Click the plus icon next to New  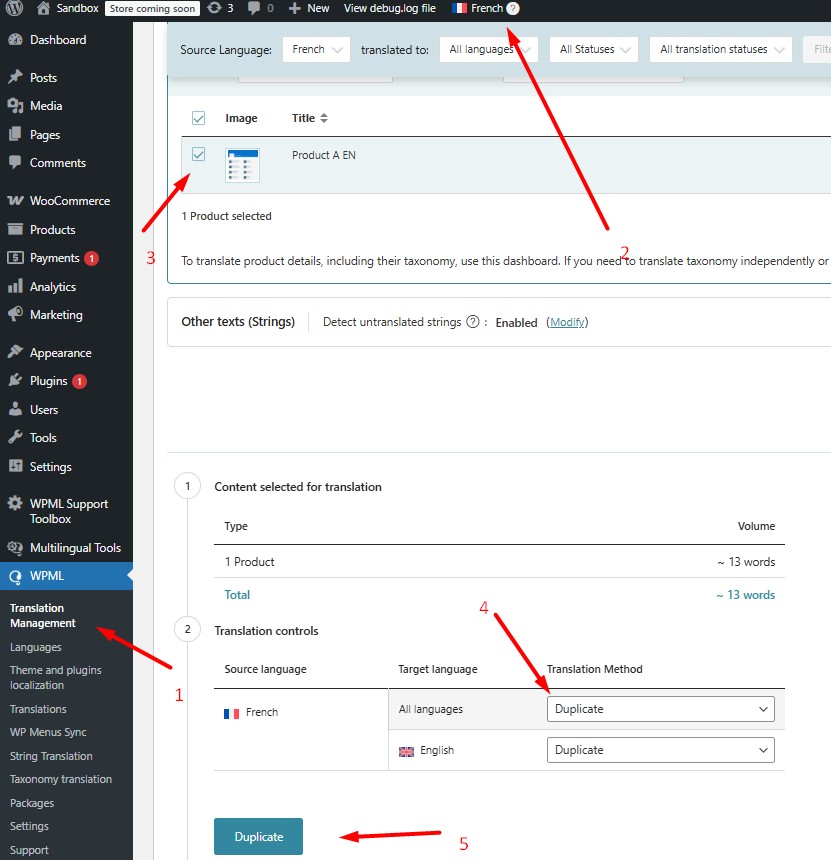tap(295, 9)
